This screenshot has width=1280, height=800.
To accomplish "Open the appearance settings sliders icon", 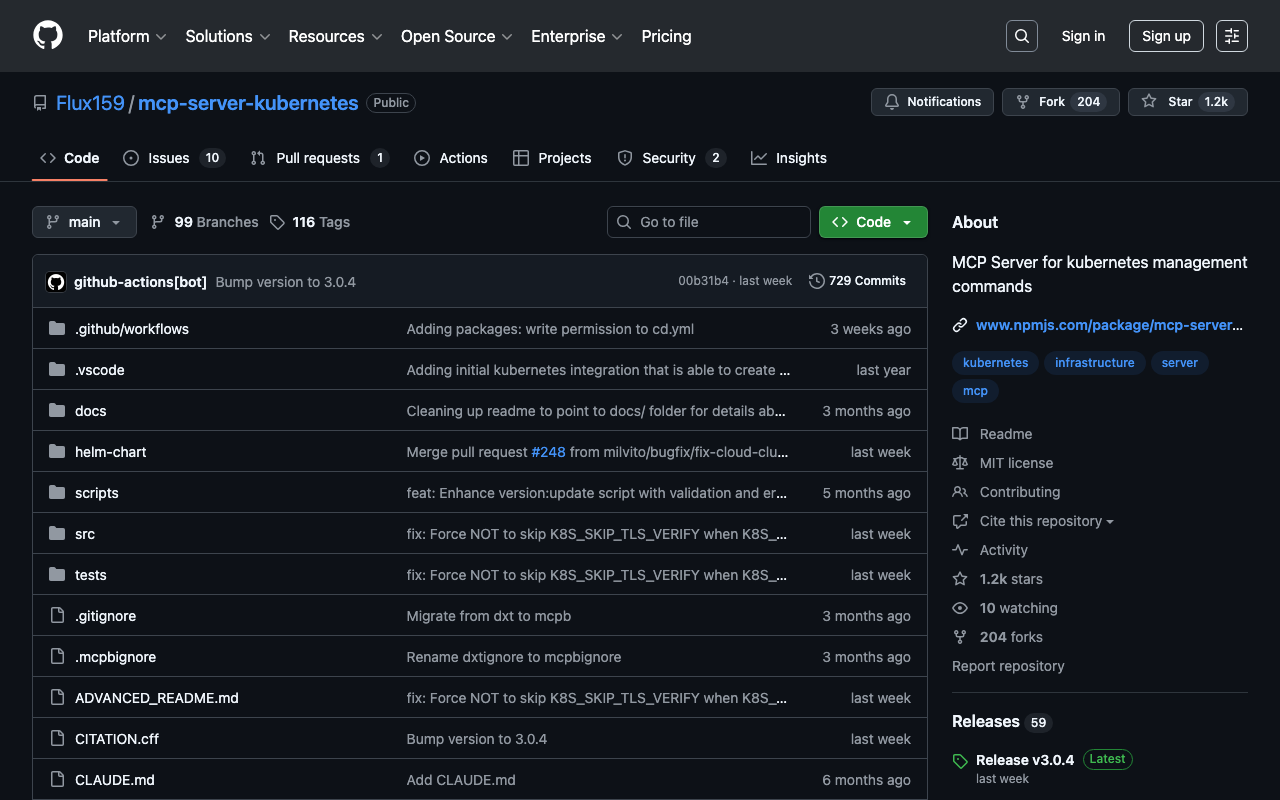I will 1231,36.
